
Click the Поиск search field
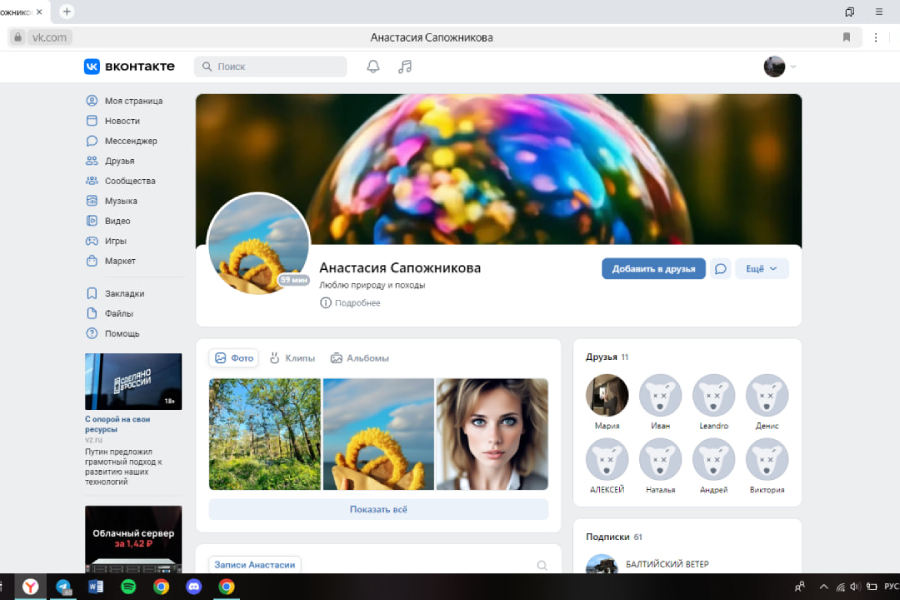[270, 67]
